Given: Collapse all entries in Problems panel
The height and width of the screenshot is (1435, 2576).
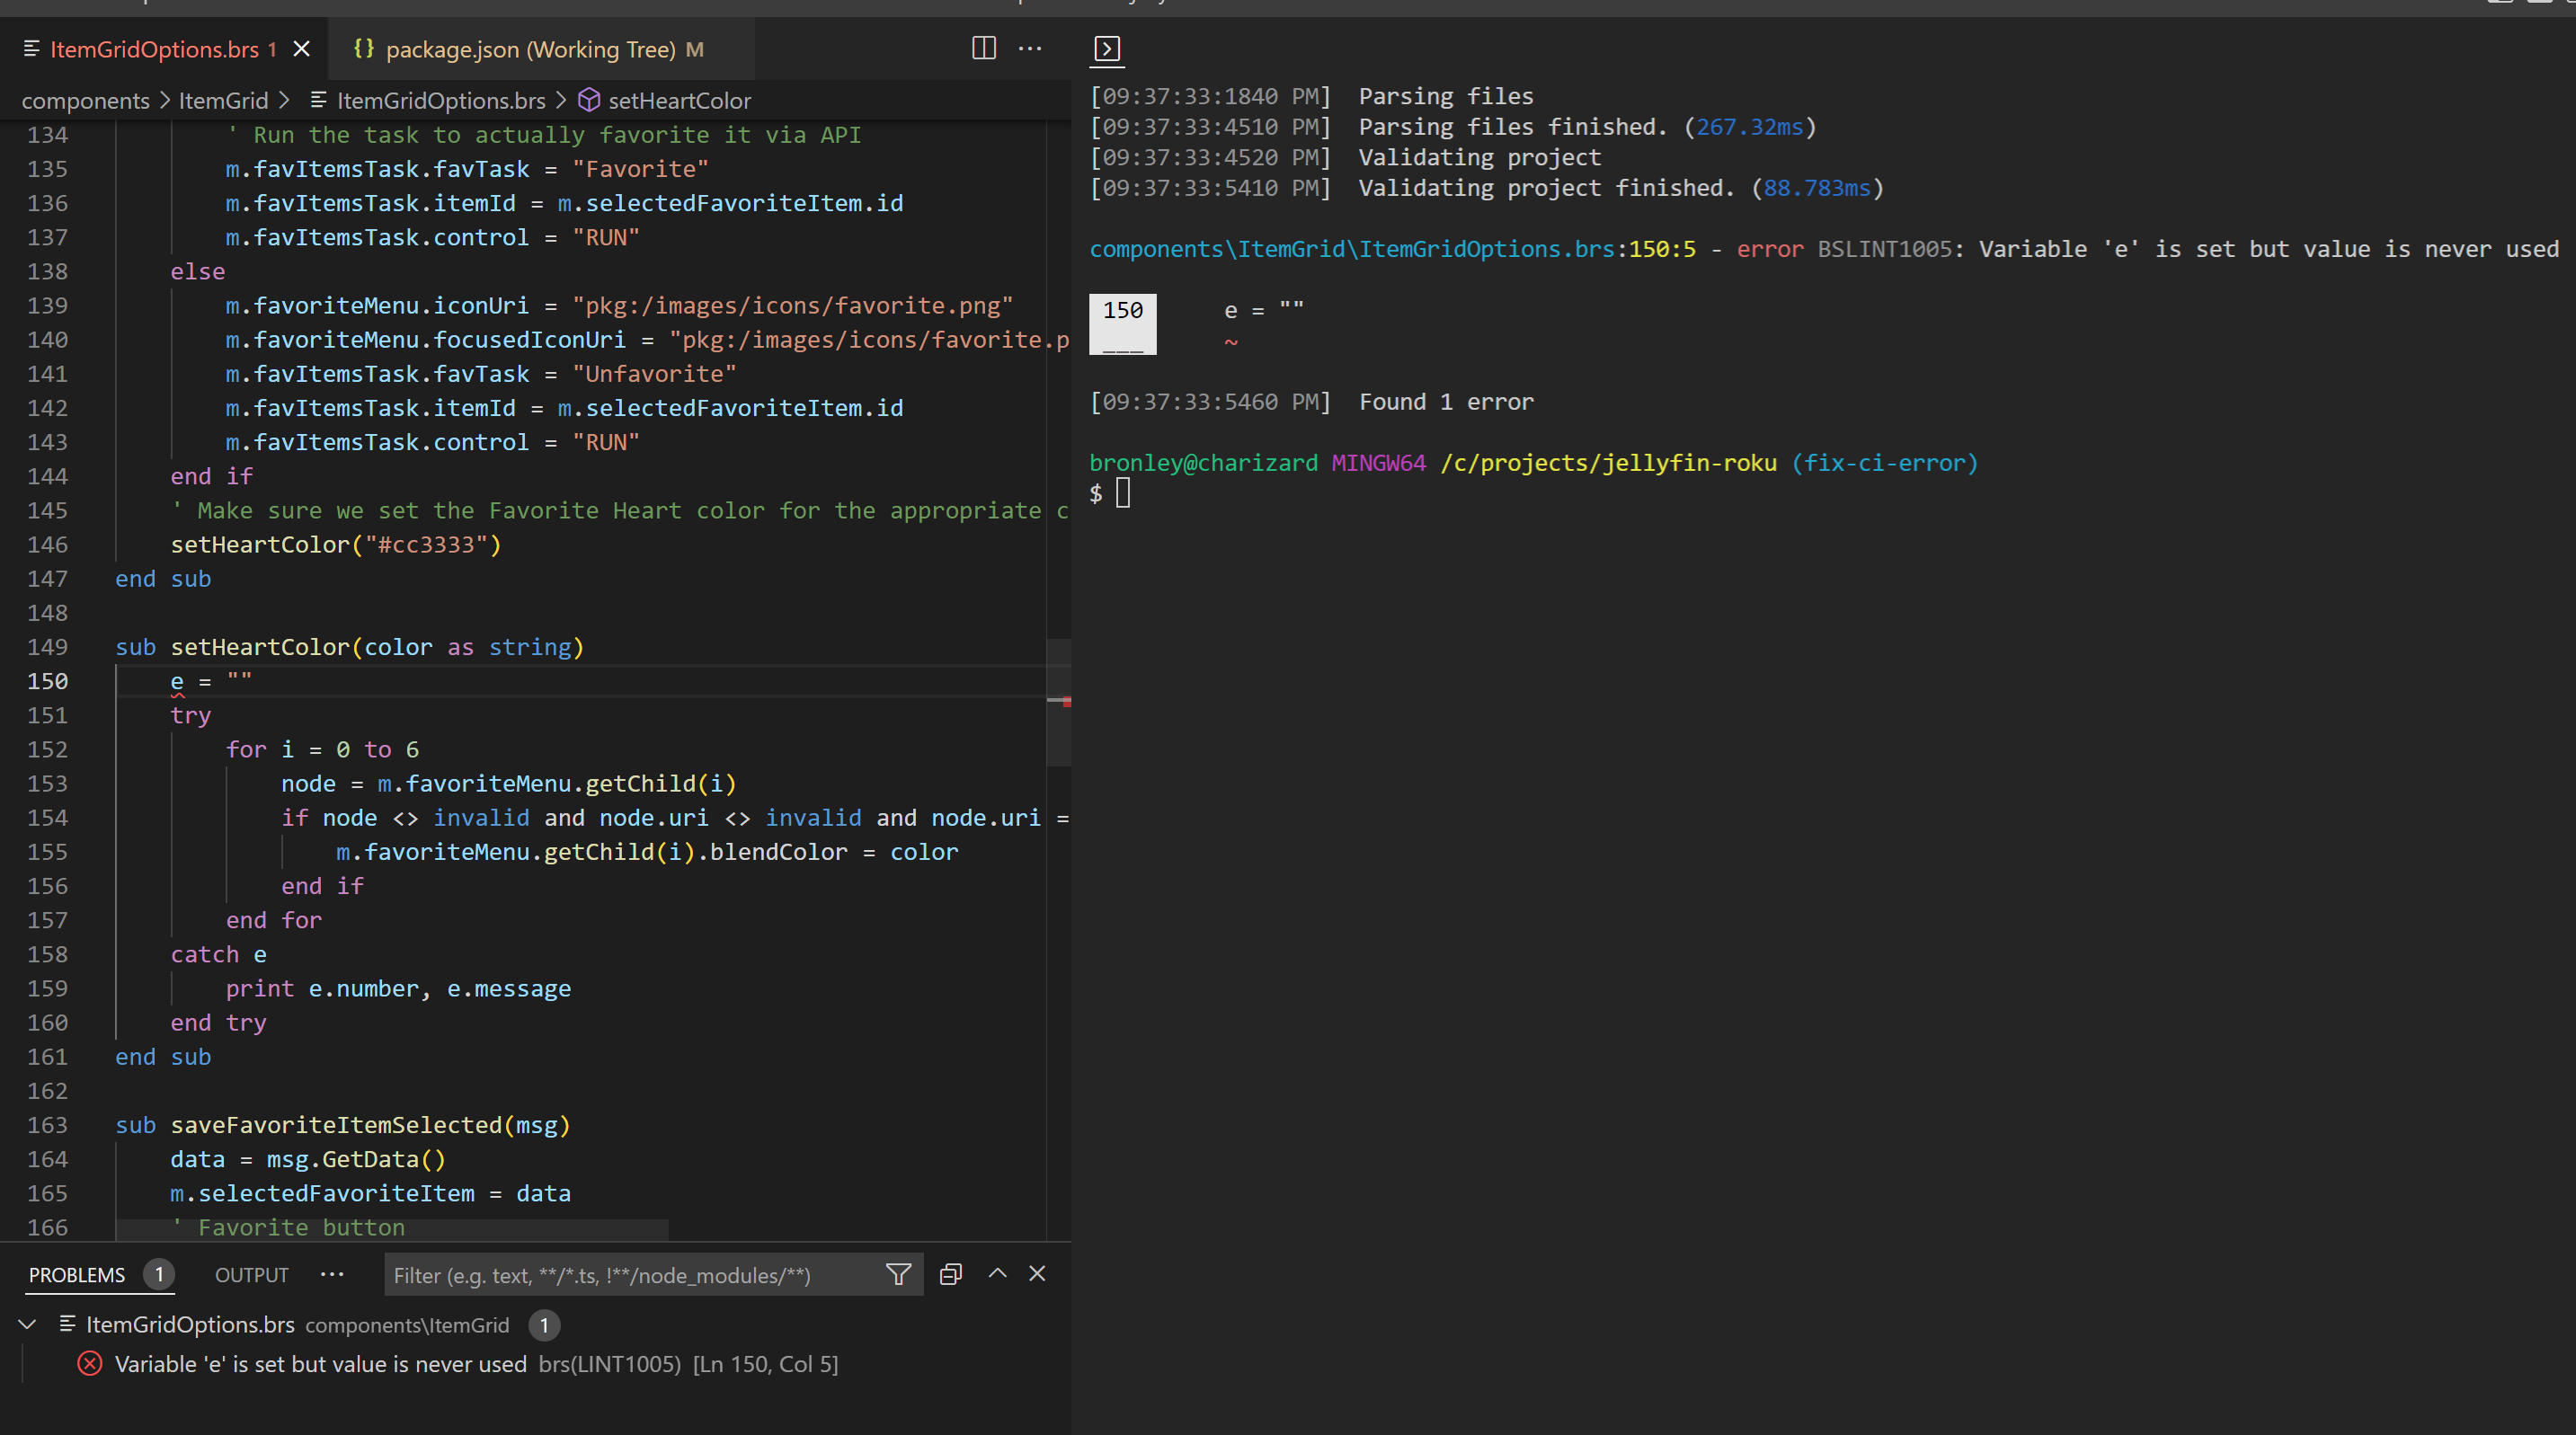Looking at the screenshot, I should pos(949,1274).
